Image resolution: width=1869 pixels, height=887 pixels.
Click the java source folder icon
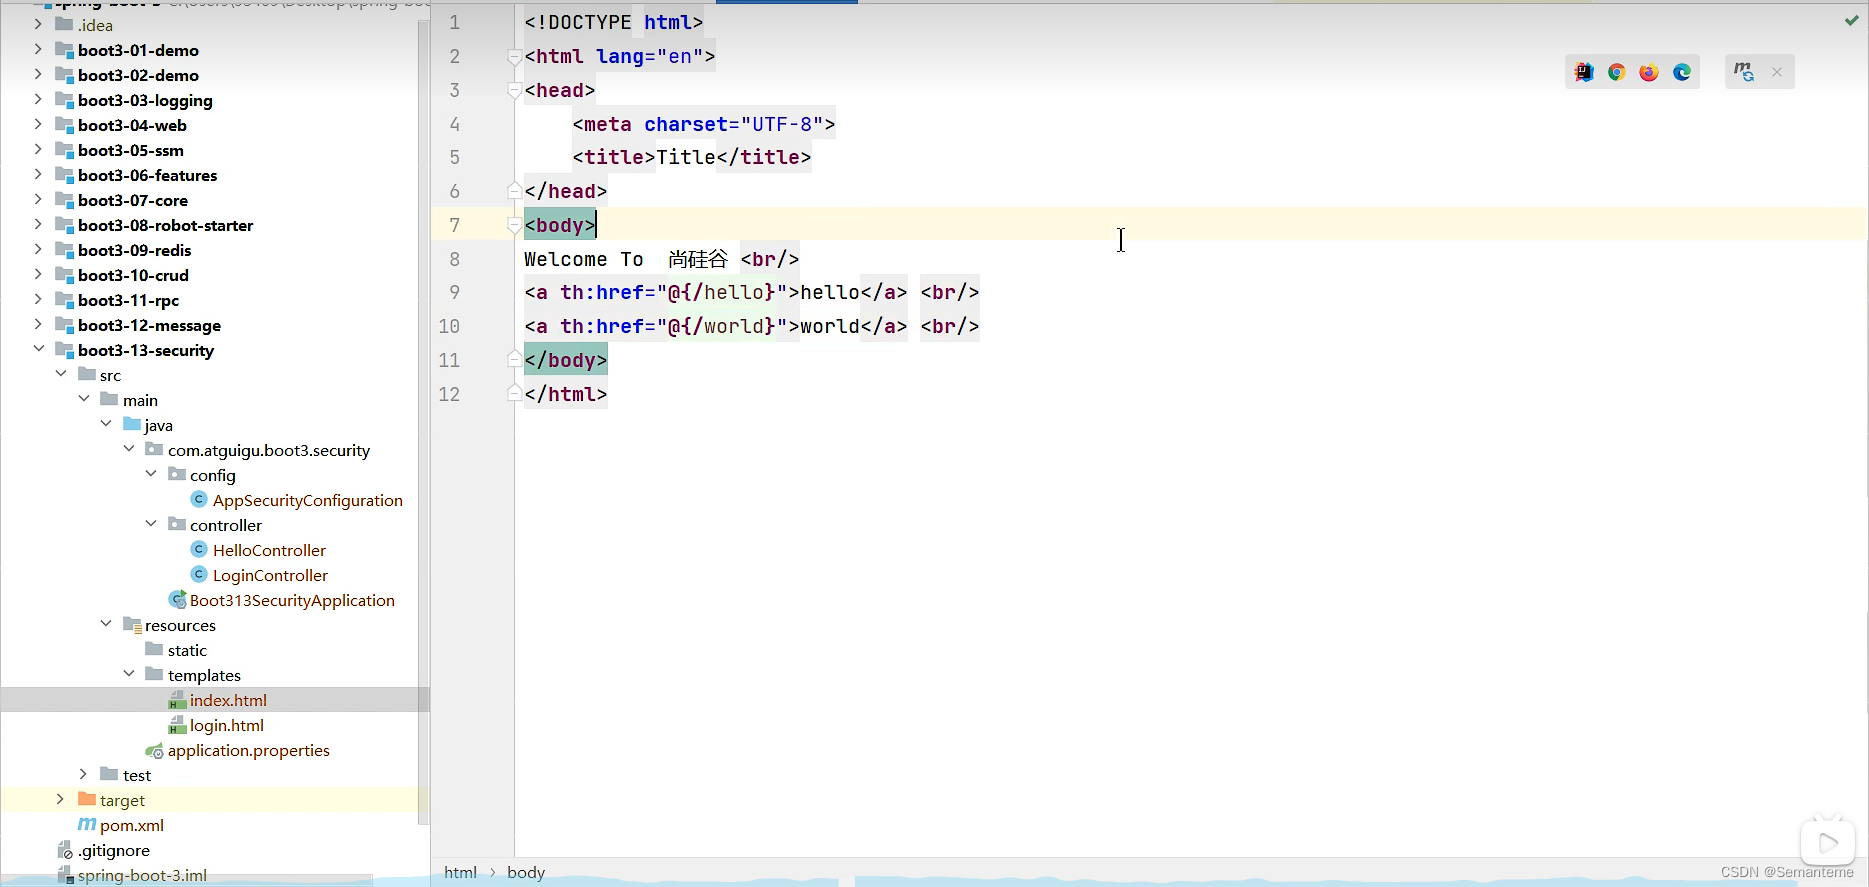tap(132, 424)
